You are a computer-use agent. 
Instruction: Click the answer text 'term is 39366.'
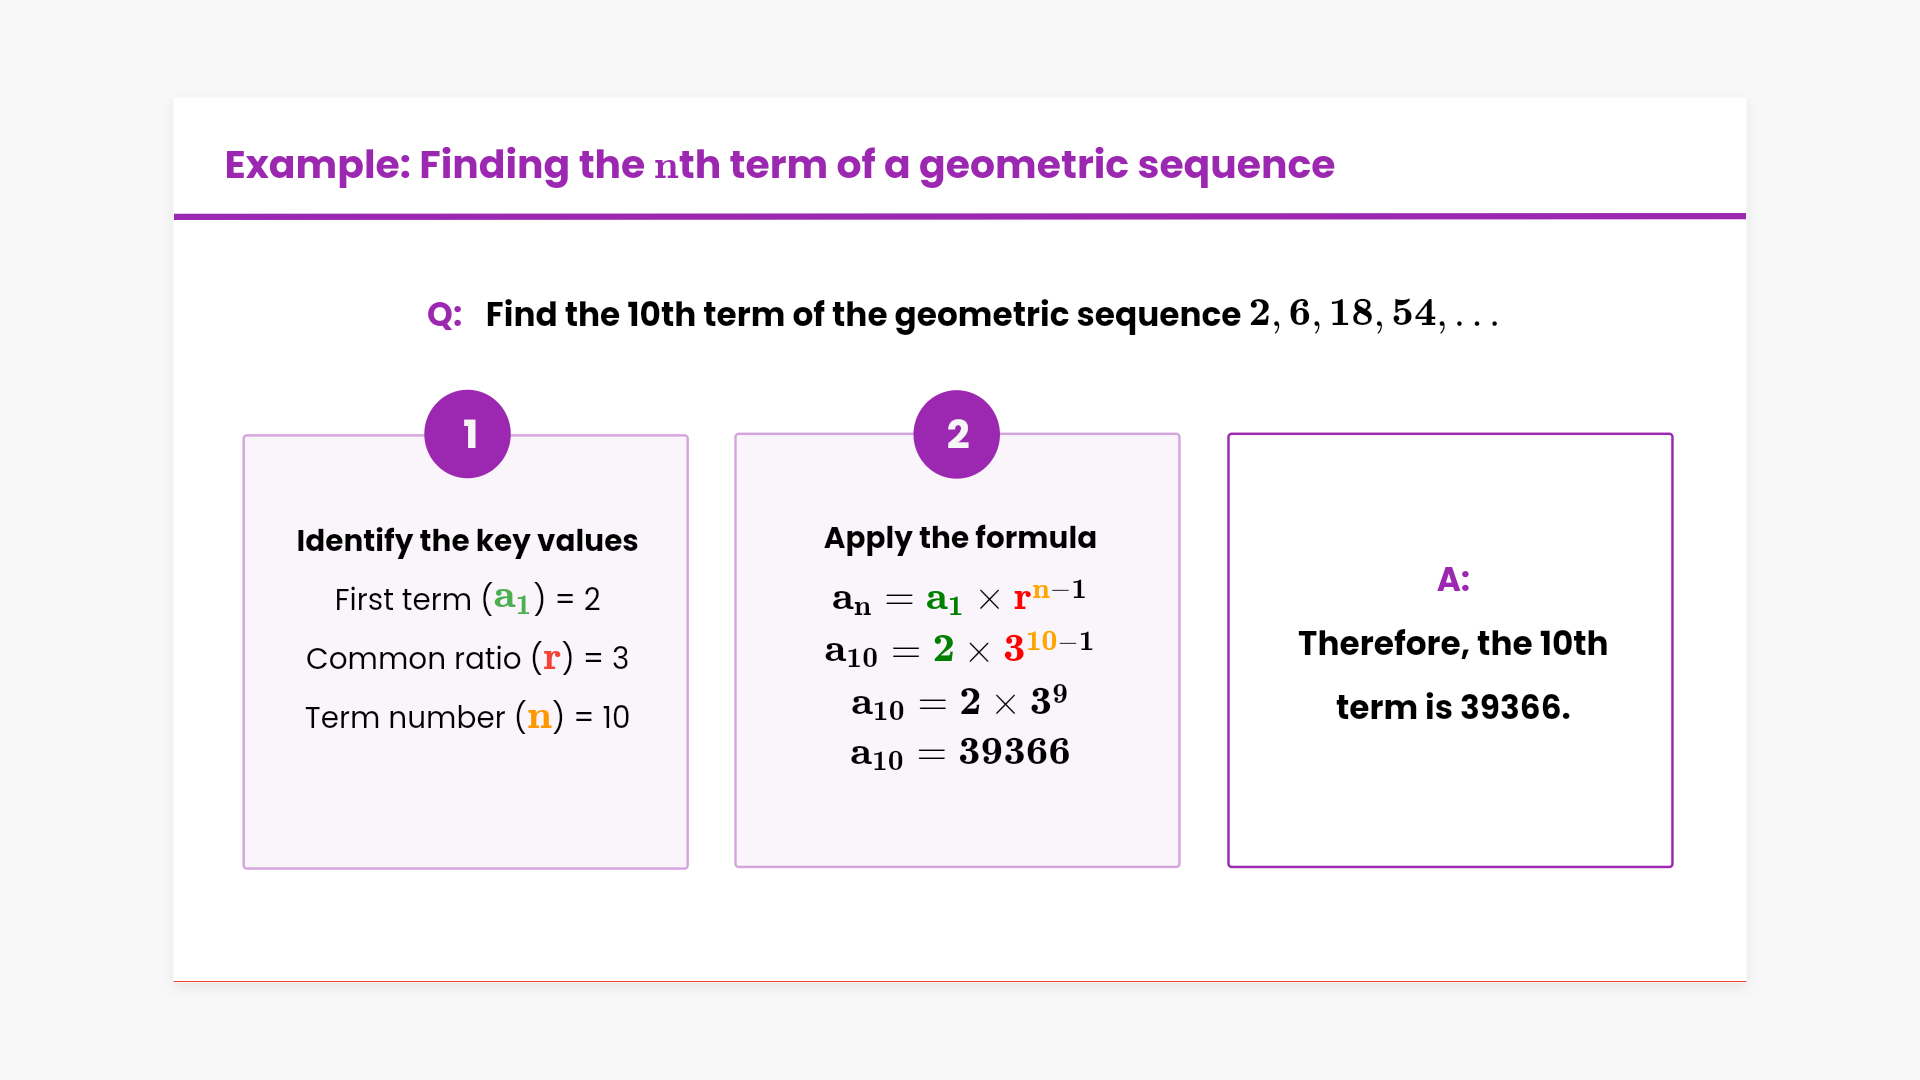coord(1453,707)
